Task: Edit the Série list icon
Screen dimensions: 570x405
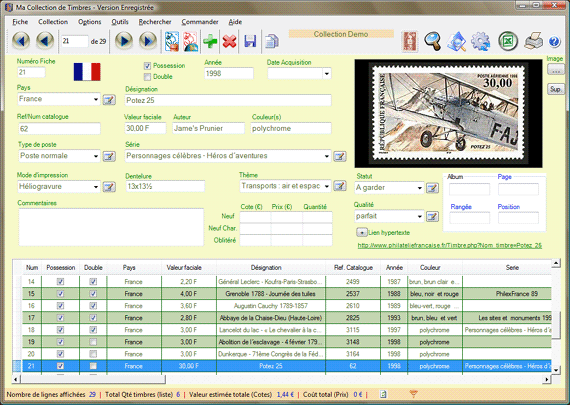Action: click(x=340, y=156)
